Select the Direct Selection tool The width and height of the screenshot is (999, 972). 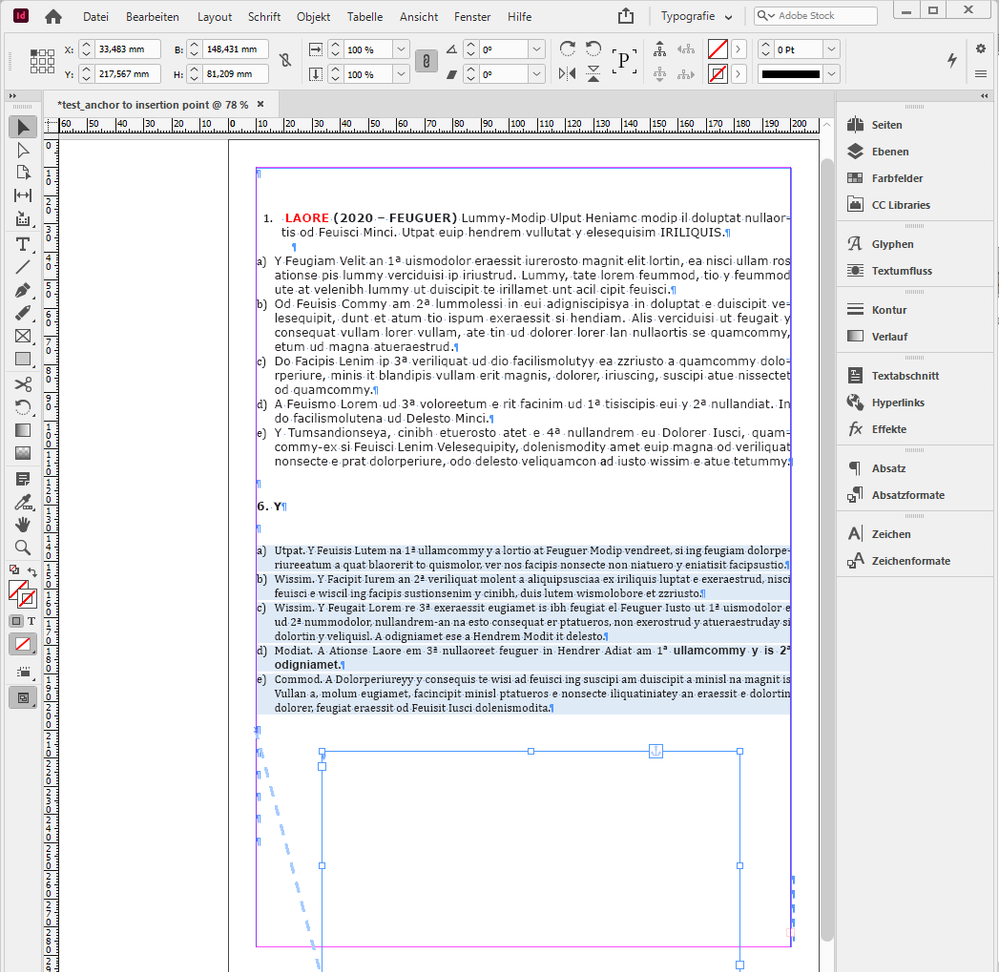[x=22, y=150]
